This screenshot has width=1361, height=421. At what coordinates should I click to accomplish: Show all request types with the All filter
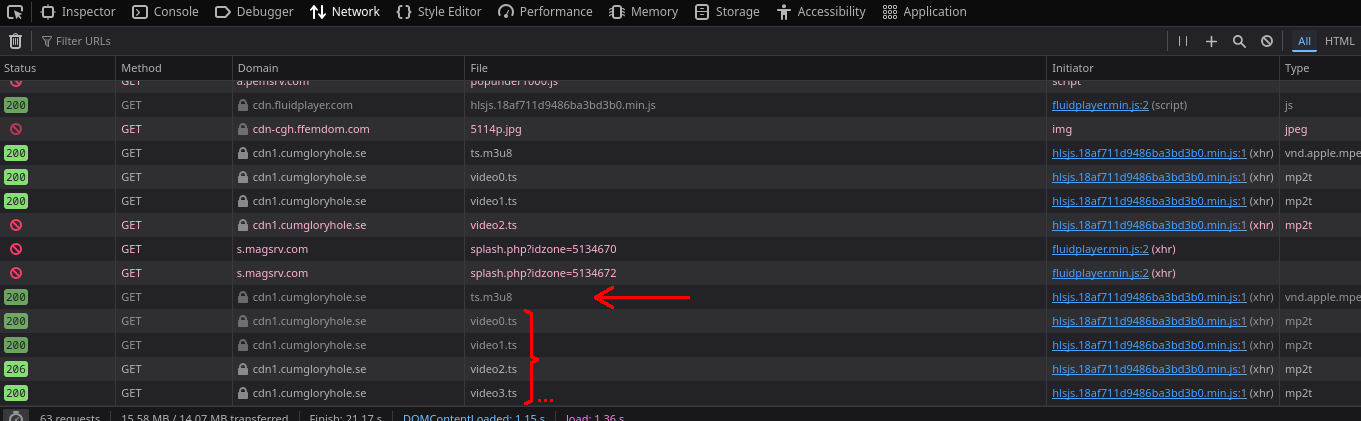[1304, 41]
